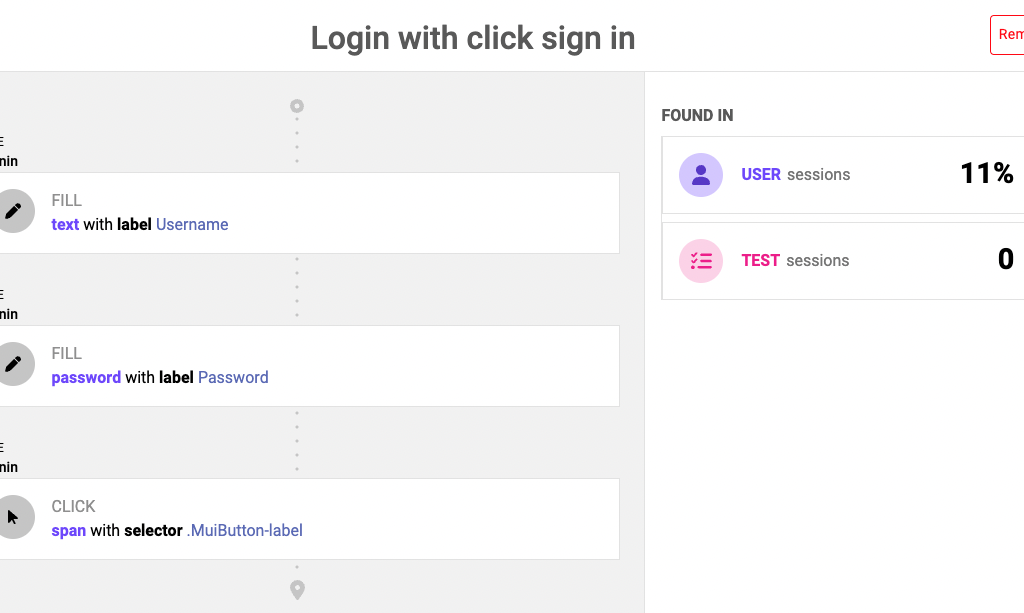
Task: Click the purple user sessions avatar icon
Action: [701, 175]
